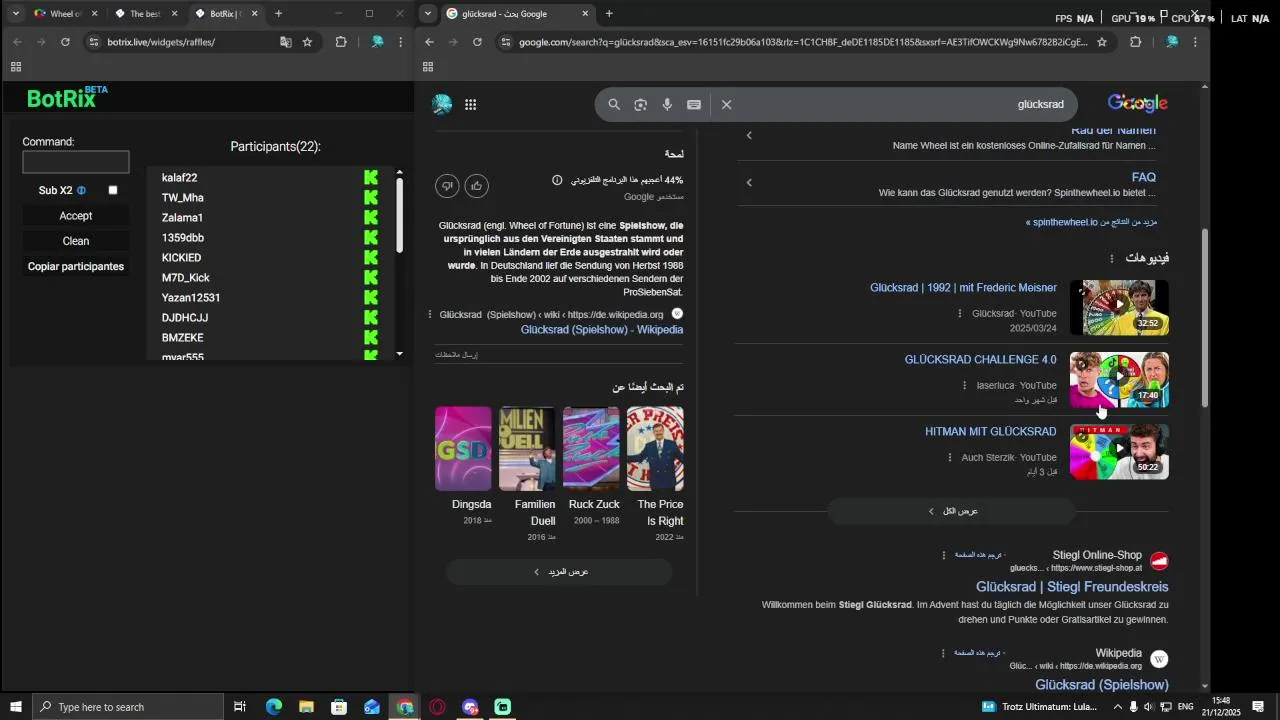Viewport: 1280px width, 720px height.
Task: Click the participants list scrollbar
Action: coord(400,216)
